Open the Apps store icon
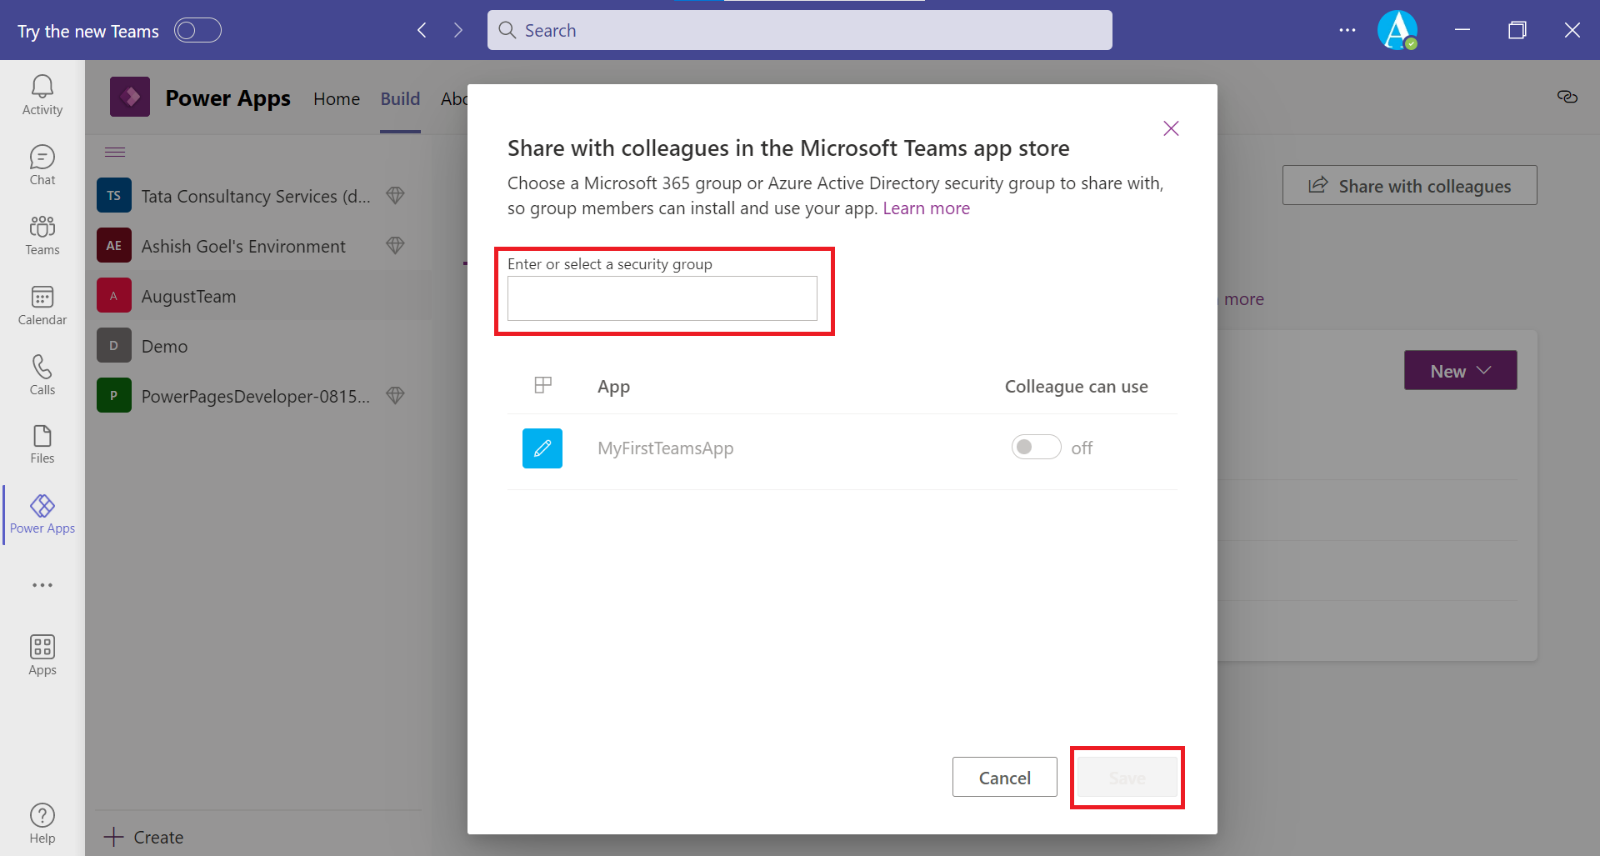 pyautogui.click(x=42, y=655)
